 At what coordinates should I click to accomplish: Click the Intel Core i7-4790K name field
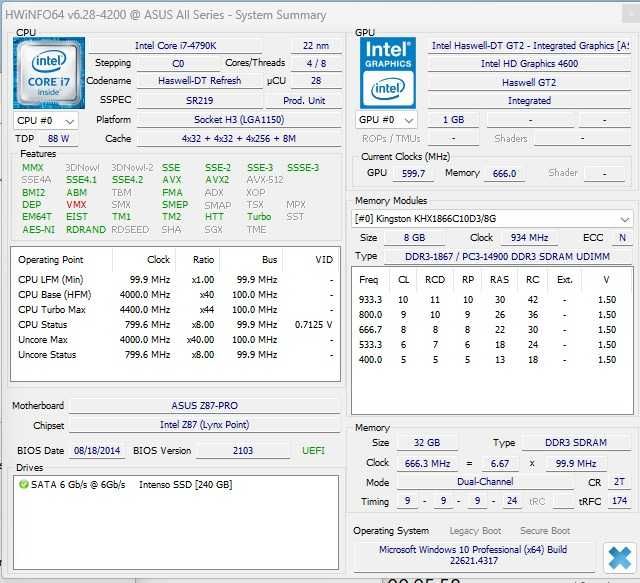click(x=176, y=46)
